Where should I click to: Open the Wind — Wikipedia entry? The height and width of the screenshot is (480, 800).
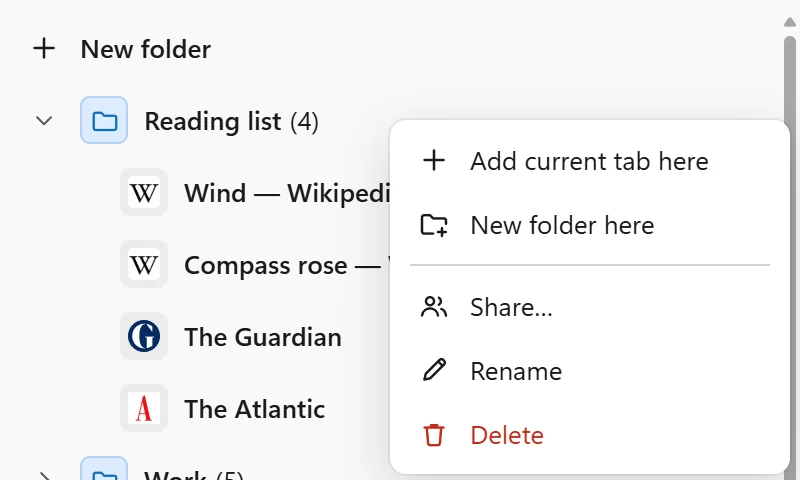pos(287,193)
